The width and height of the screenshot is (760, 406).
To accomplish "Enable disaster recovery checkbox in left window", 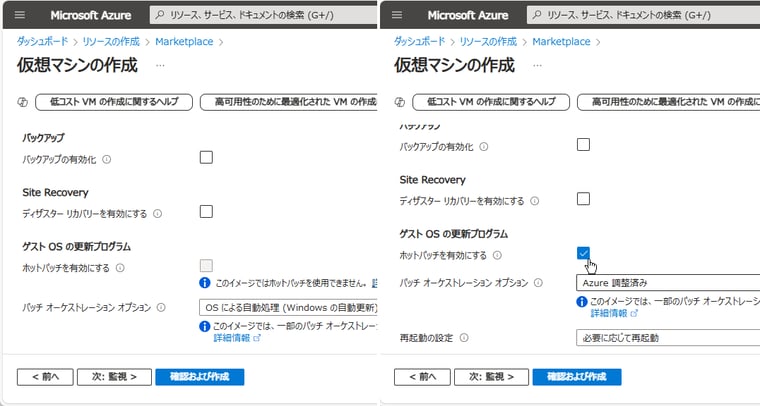I will [206, 212].
